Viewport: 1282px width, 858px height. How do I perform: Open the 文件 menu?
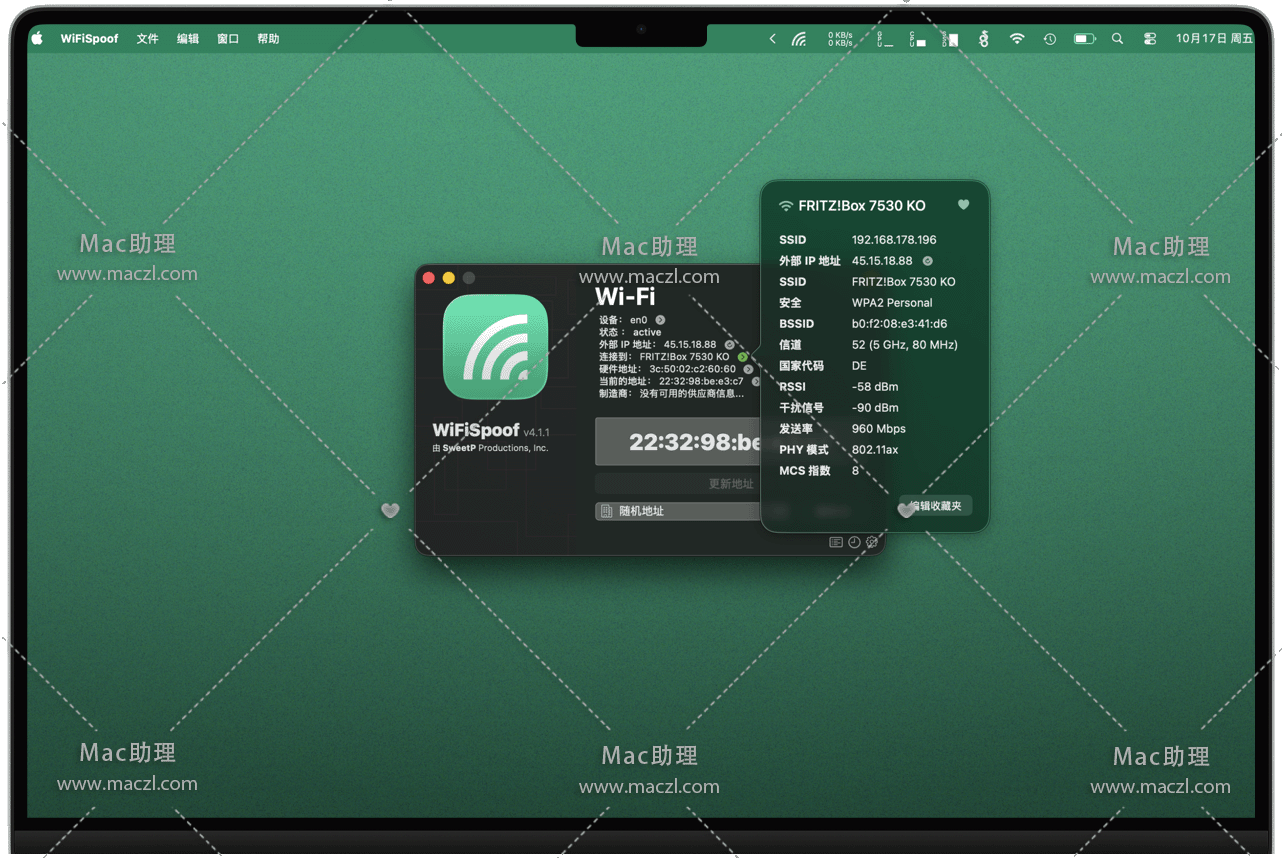148,39
